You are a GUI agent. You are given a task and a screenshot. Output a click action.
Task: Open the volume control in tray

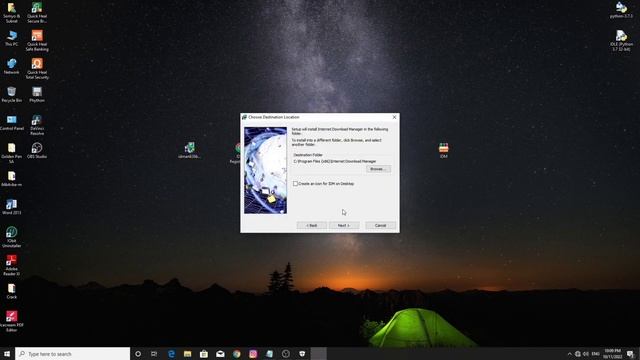(586, 353)
